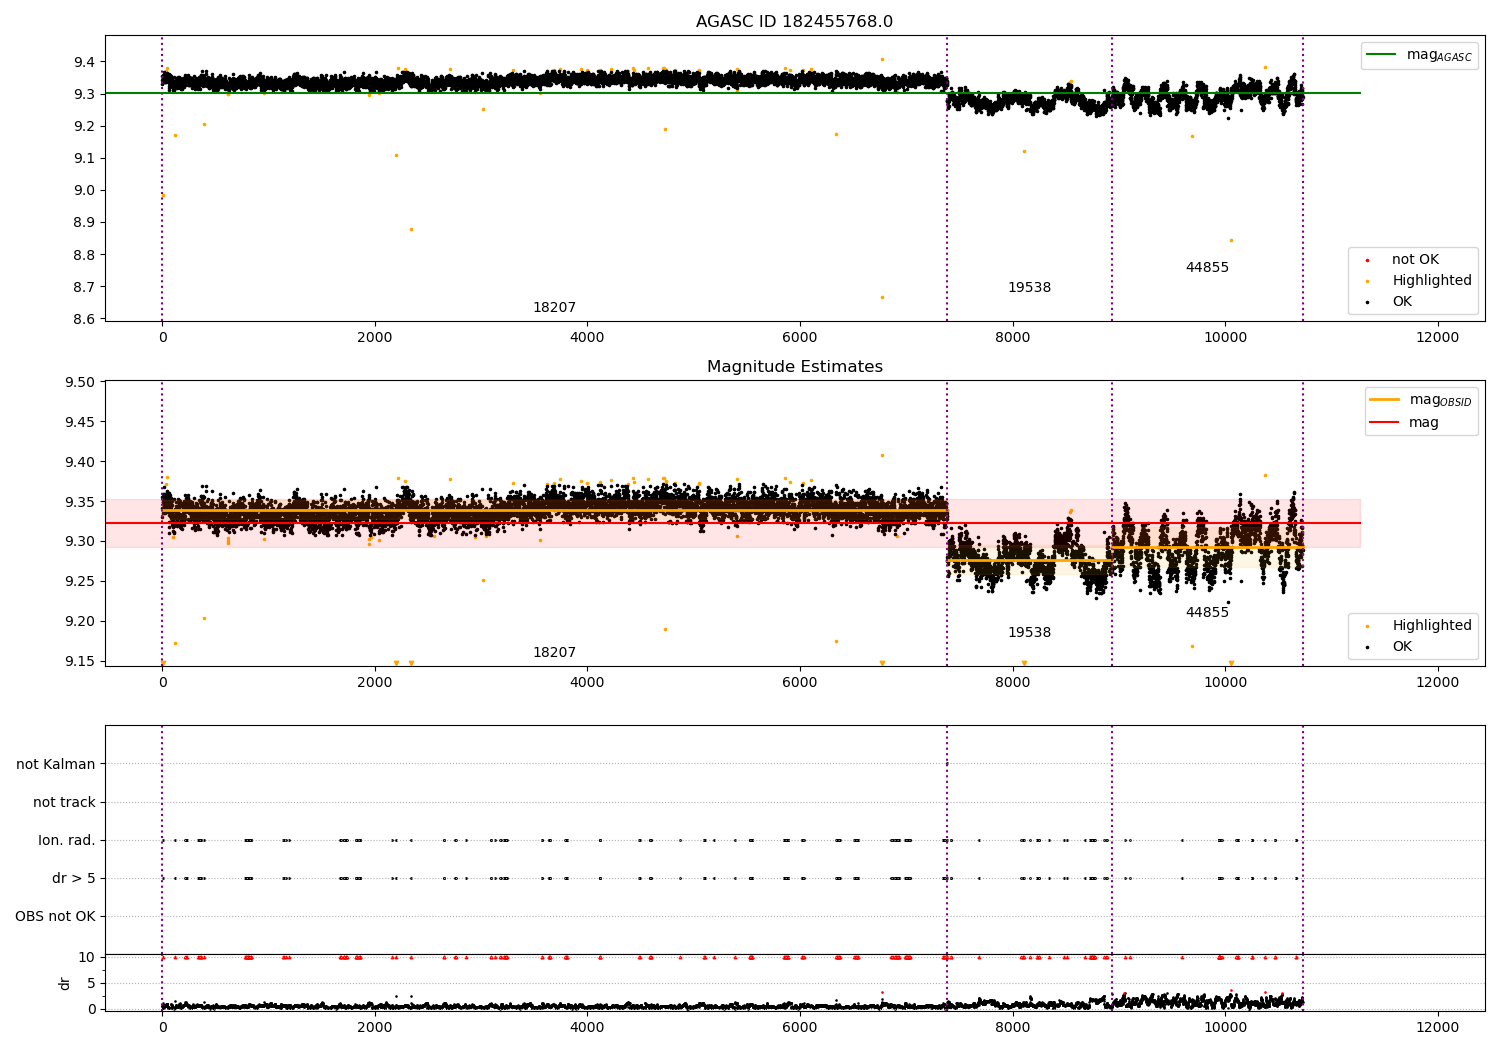Click x-axis tick 4000 under AGASC ID plot

(x=587, y=338)
